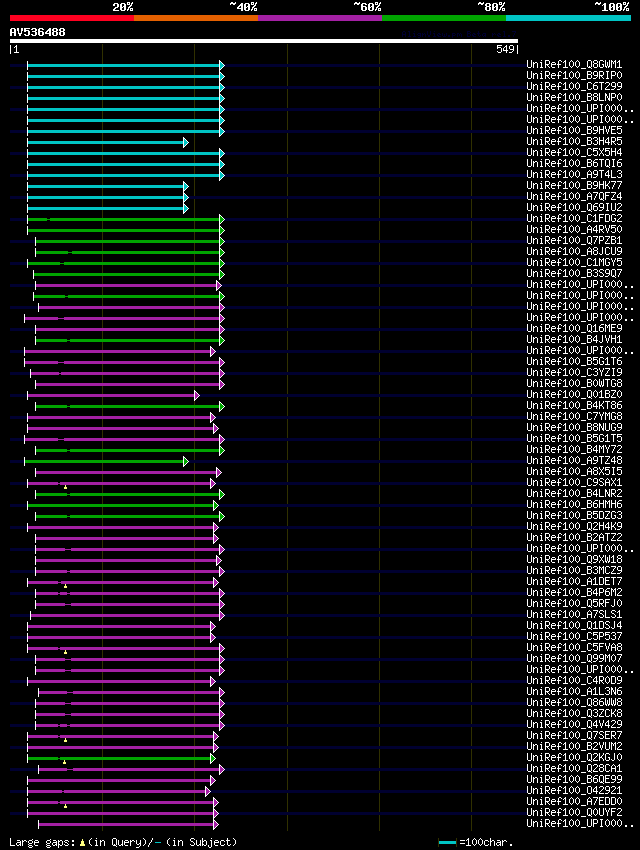The image size is (640, 850).
Task: Click the red 20% identity legend segment
Action: 72,18
